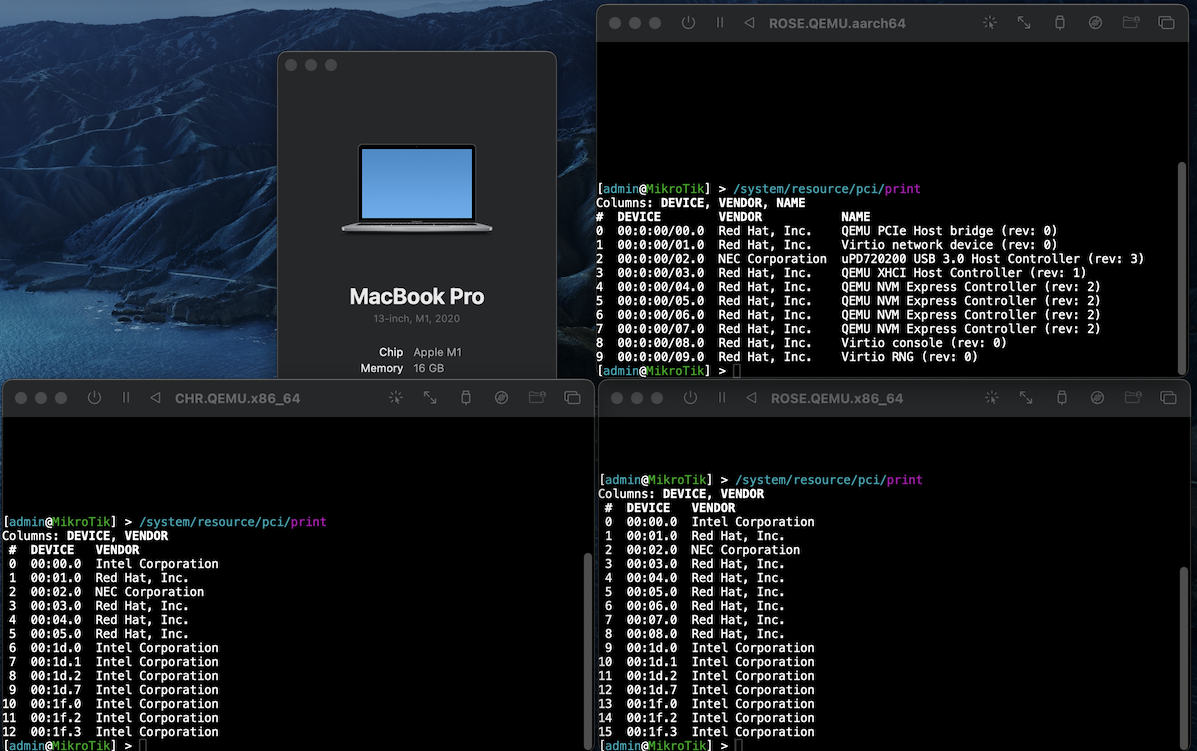
Task: Click 'Virtio console (rev: 0)' entry
Action: 924,343
